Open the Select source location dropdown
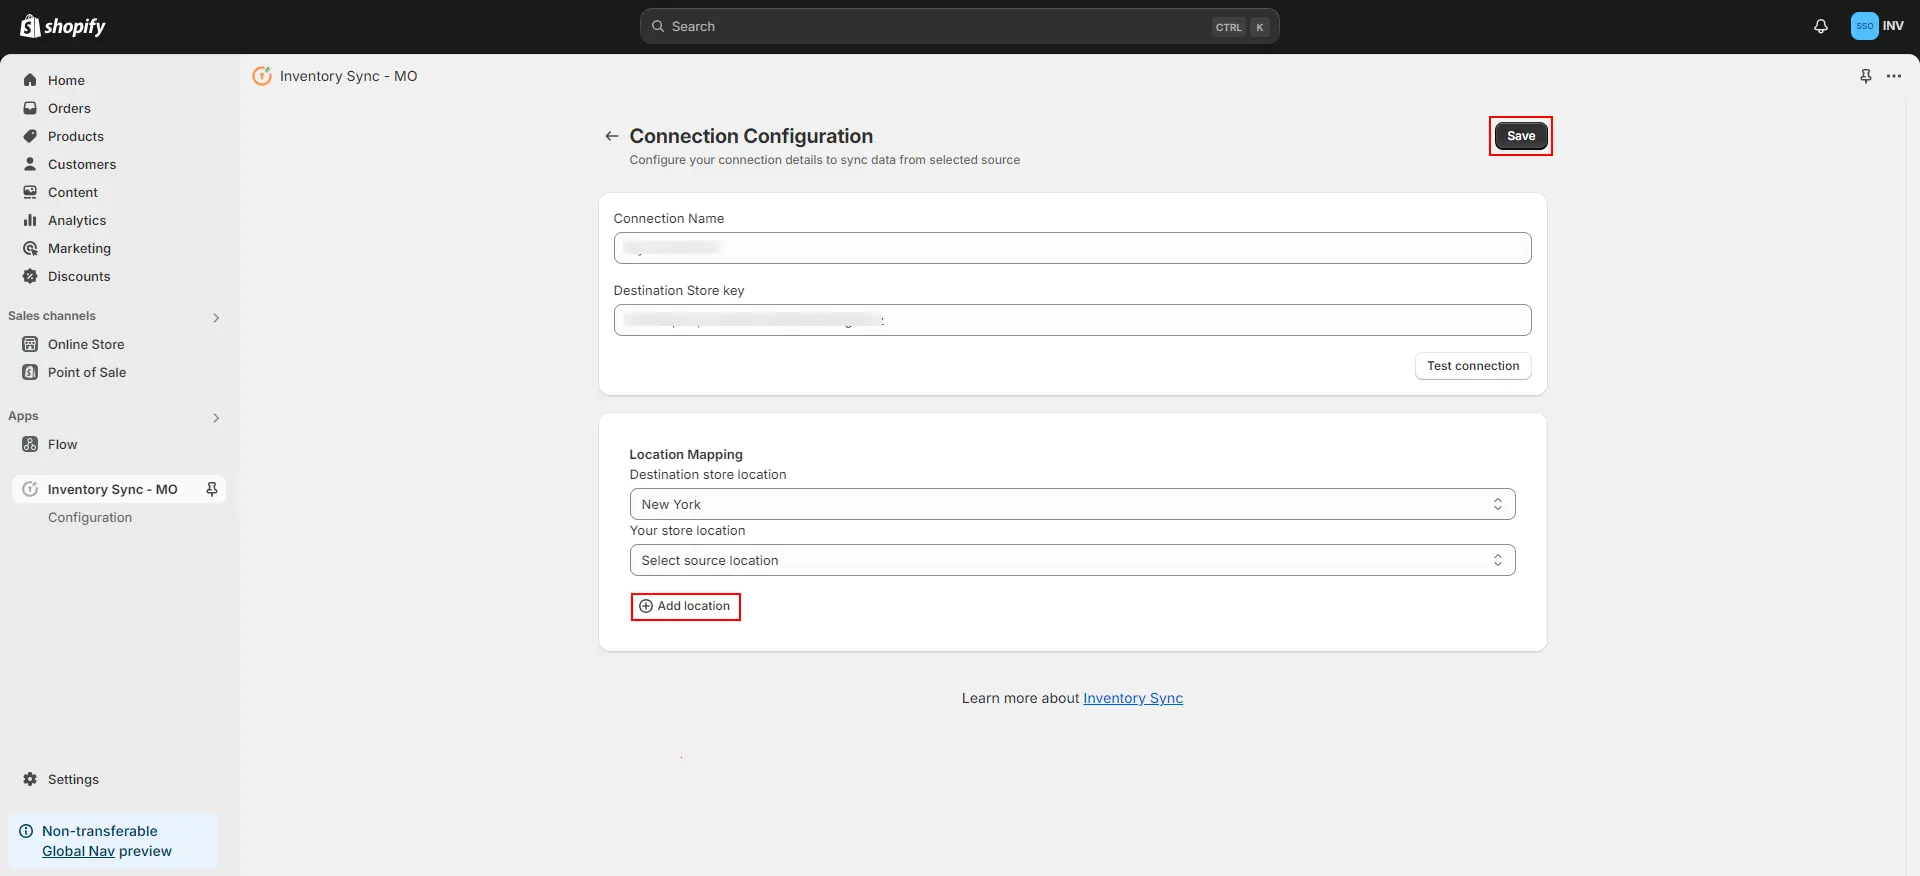 tap(1072, 560)
